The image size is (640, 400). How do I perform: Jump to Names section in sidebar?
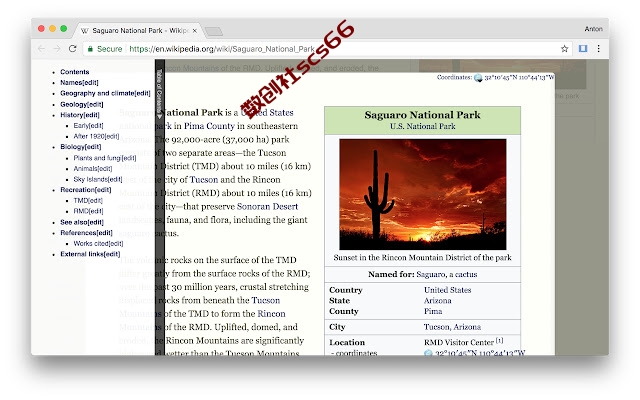(79, 82)
